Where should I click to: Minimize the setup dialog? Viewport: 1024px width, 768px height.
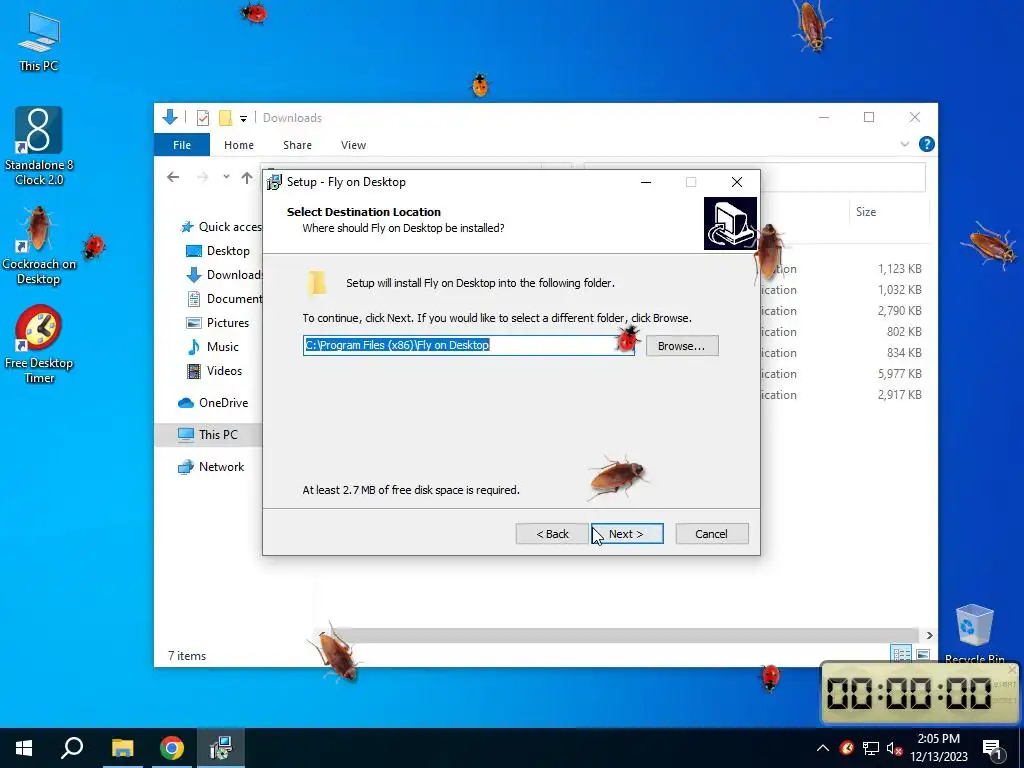pyautogui.click(x=646, y=182)
